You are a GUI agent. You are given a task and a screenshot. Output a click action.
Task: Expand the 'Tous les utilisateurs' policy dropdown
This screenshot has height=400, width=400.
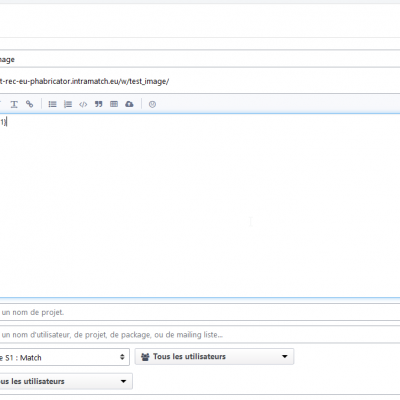click(x=214, y=356)
